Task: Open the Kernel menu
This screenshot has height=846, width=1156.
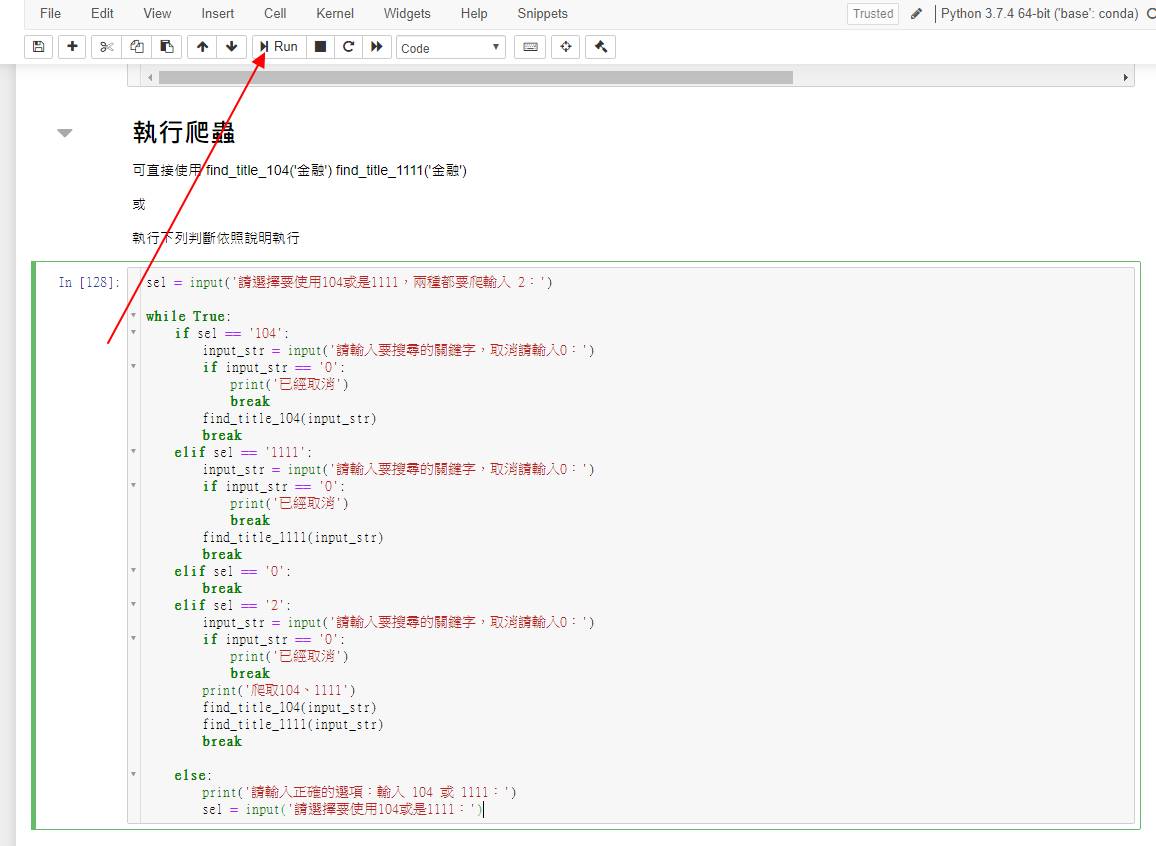Action: click(x=335, y=14)
